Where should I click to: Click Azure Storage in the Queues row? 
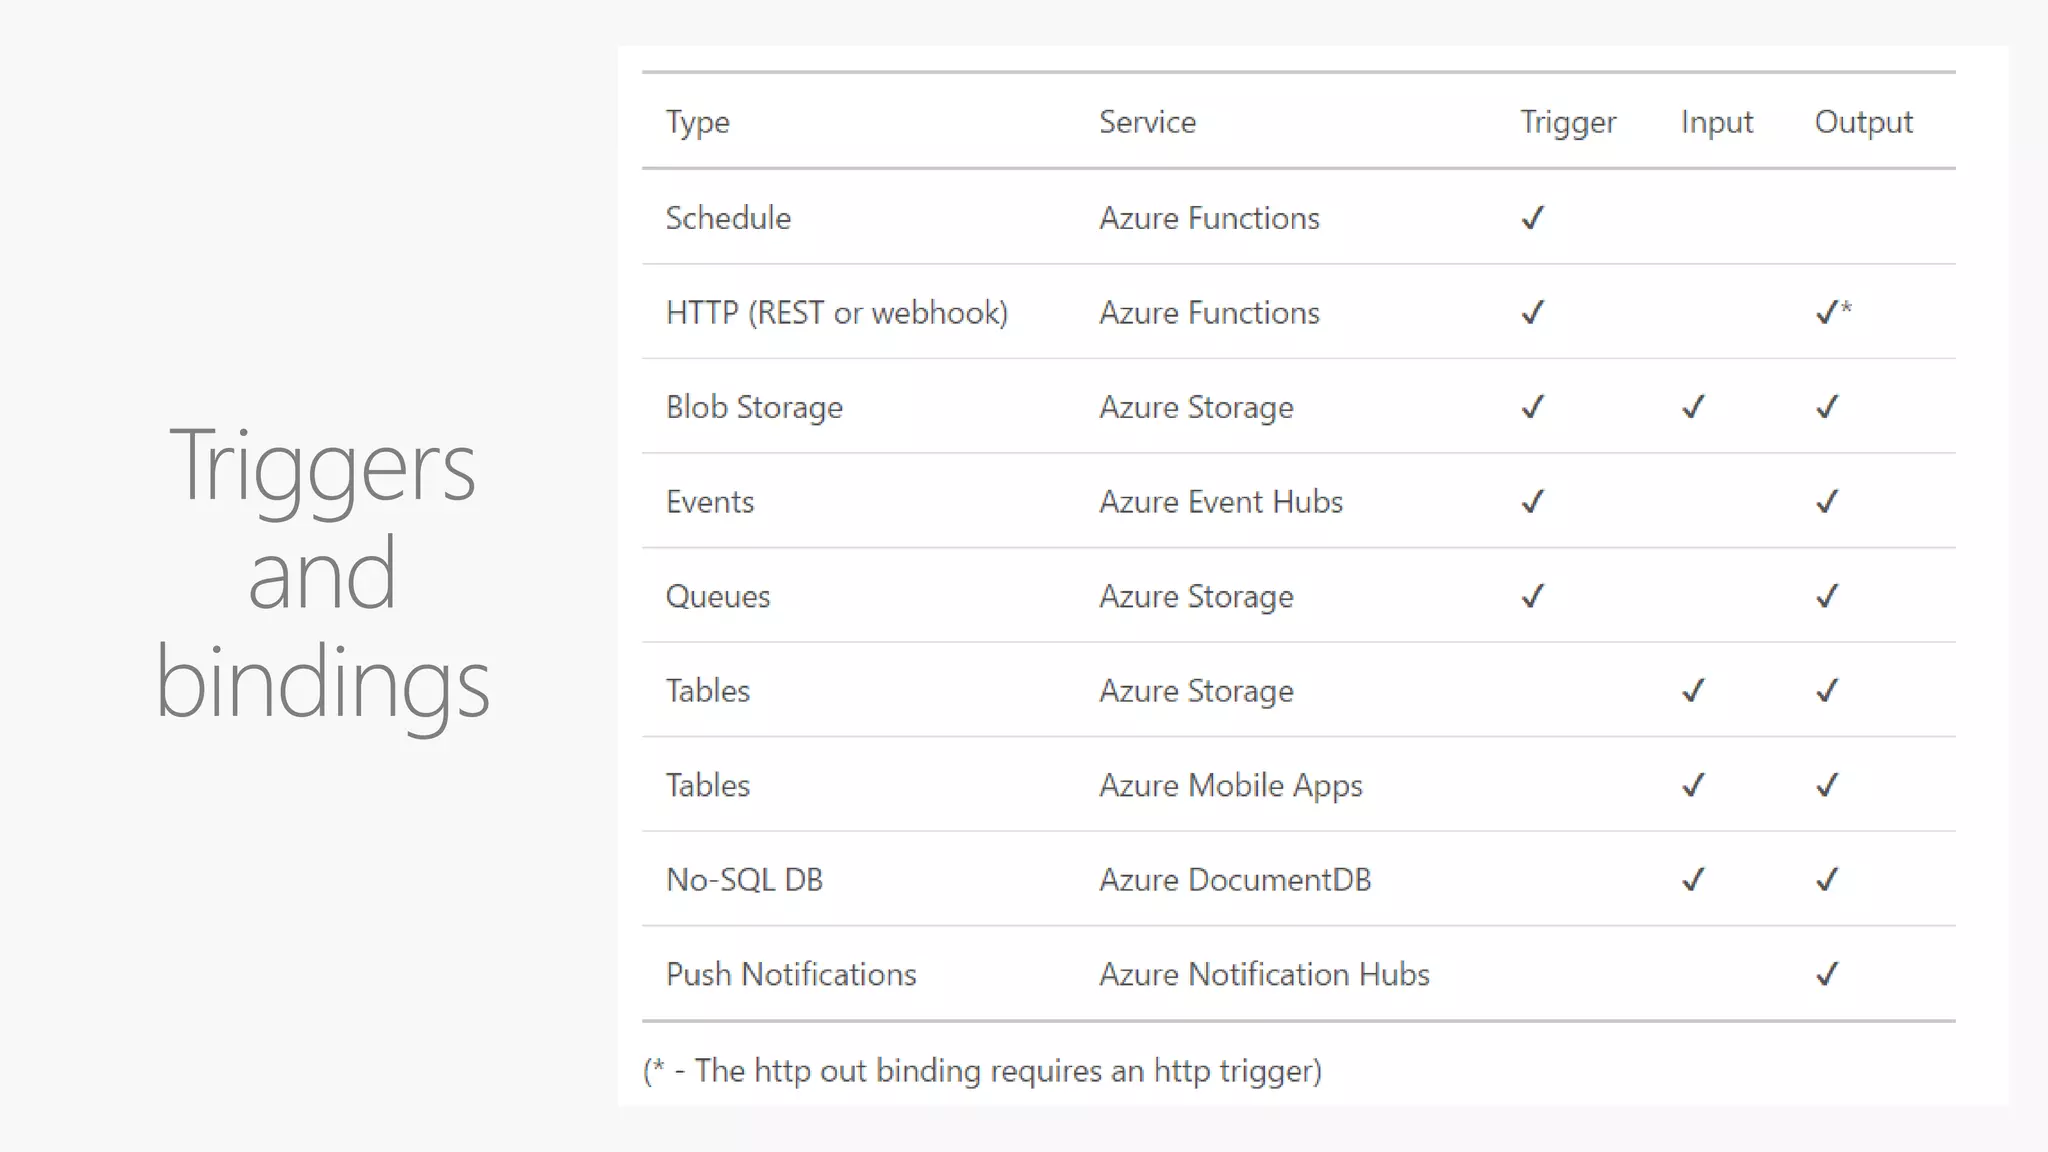1196,597
